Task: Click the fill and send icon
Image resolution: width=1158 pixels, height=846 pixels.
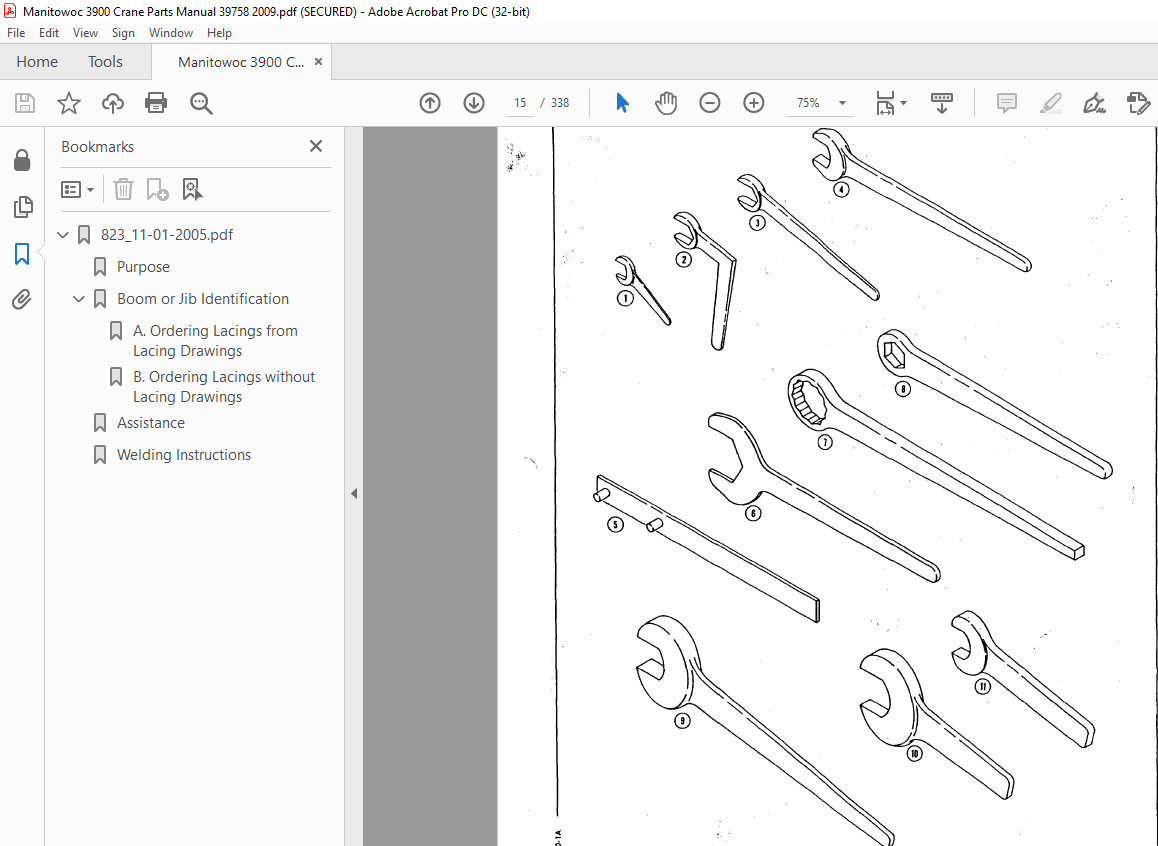Action: coord(1138,103)
